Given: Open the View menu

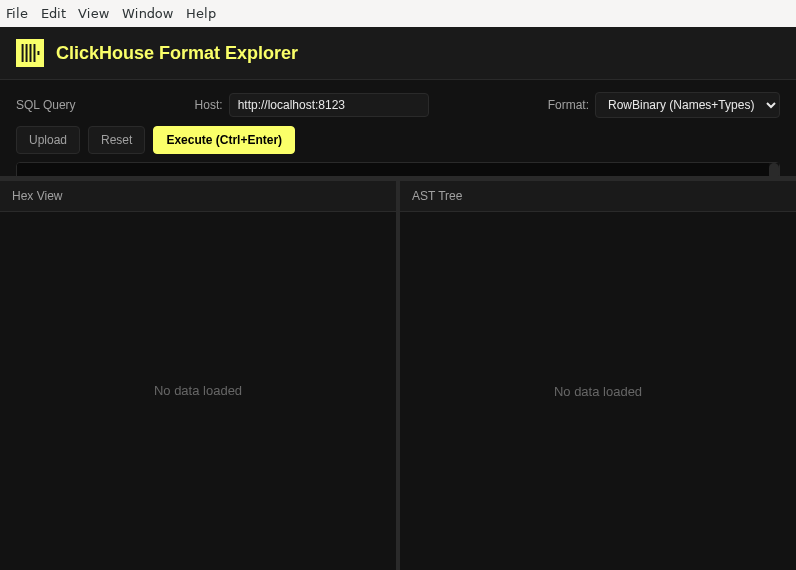Looking at the screenshot, I should (93, 13).
